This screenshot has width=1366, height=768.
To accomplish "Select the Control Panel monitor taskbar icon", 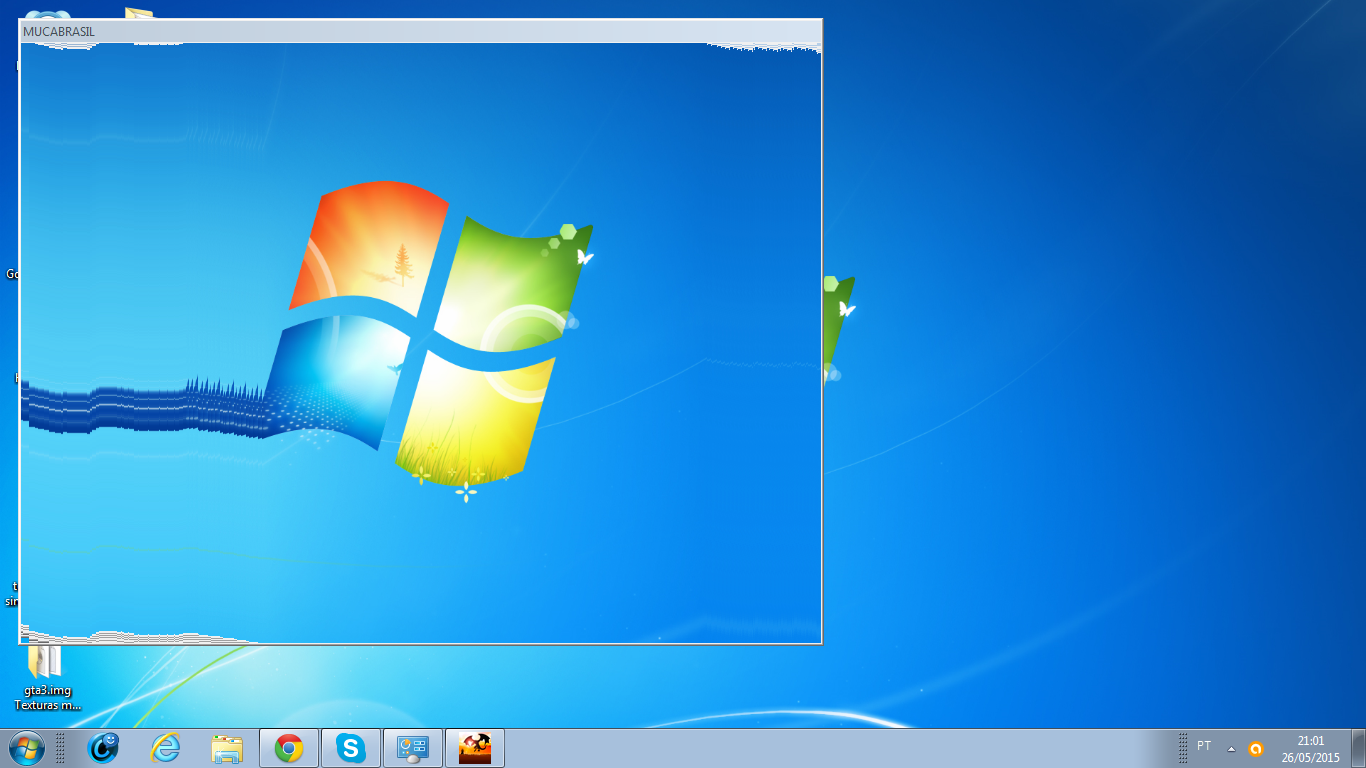I will point(412,748).
